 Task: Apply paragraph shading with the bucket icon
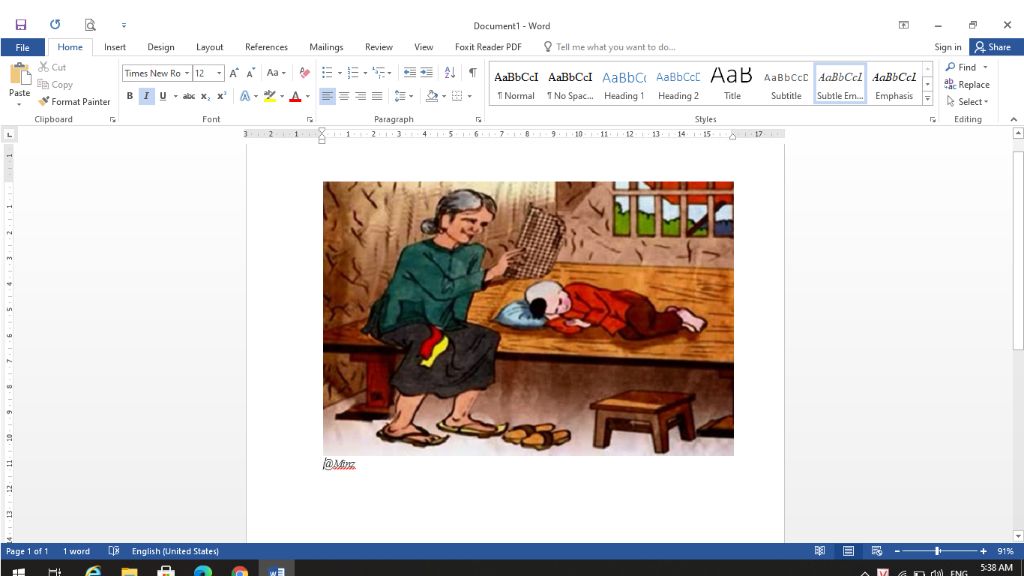point(432,96)
